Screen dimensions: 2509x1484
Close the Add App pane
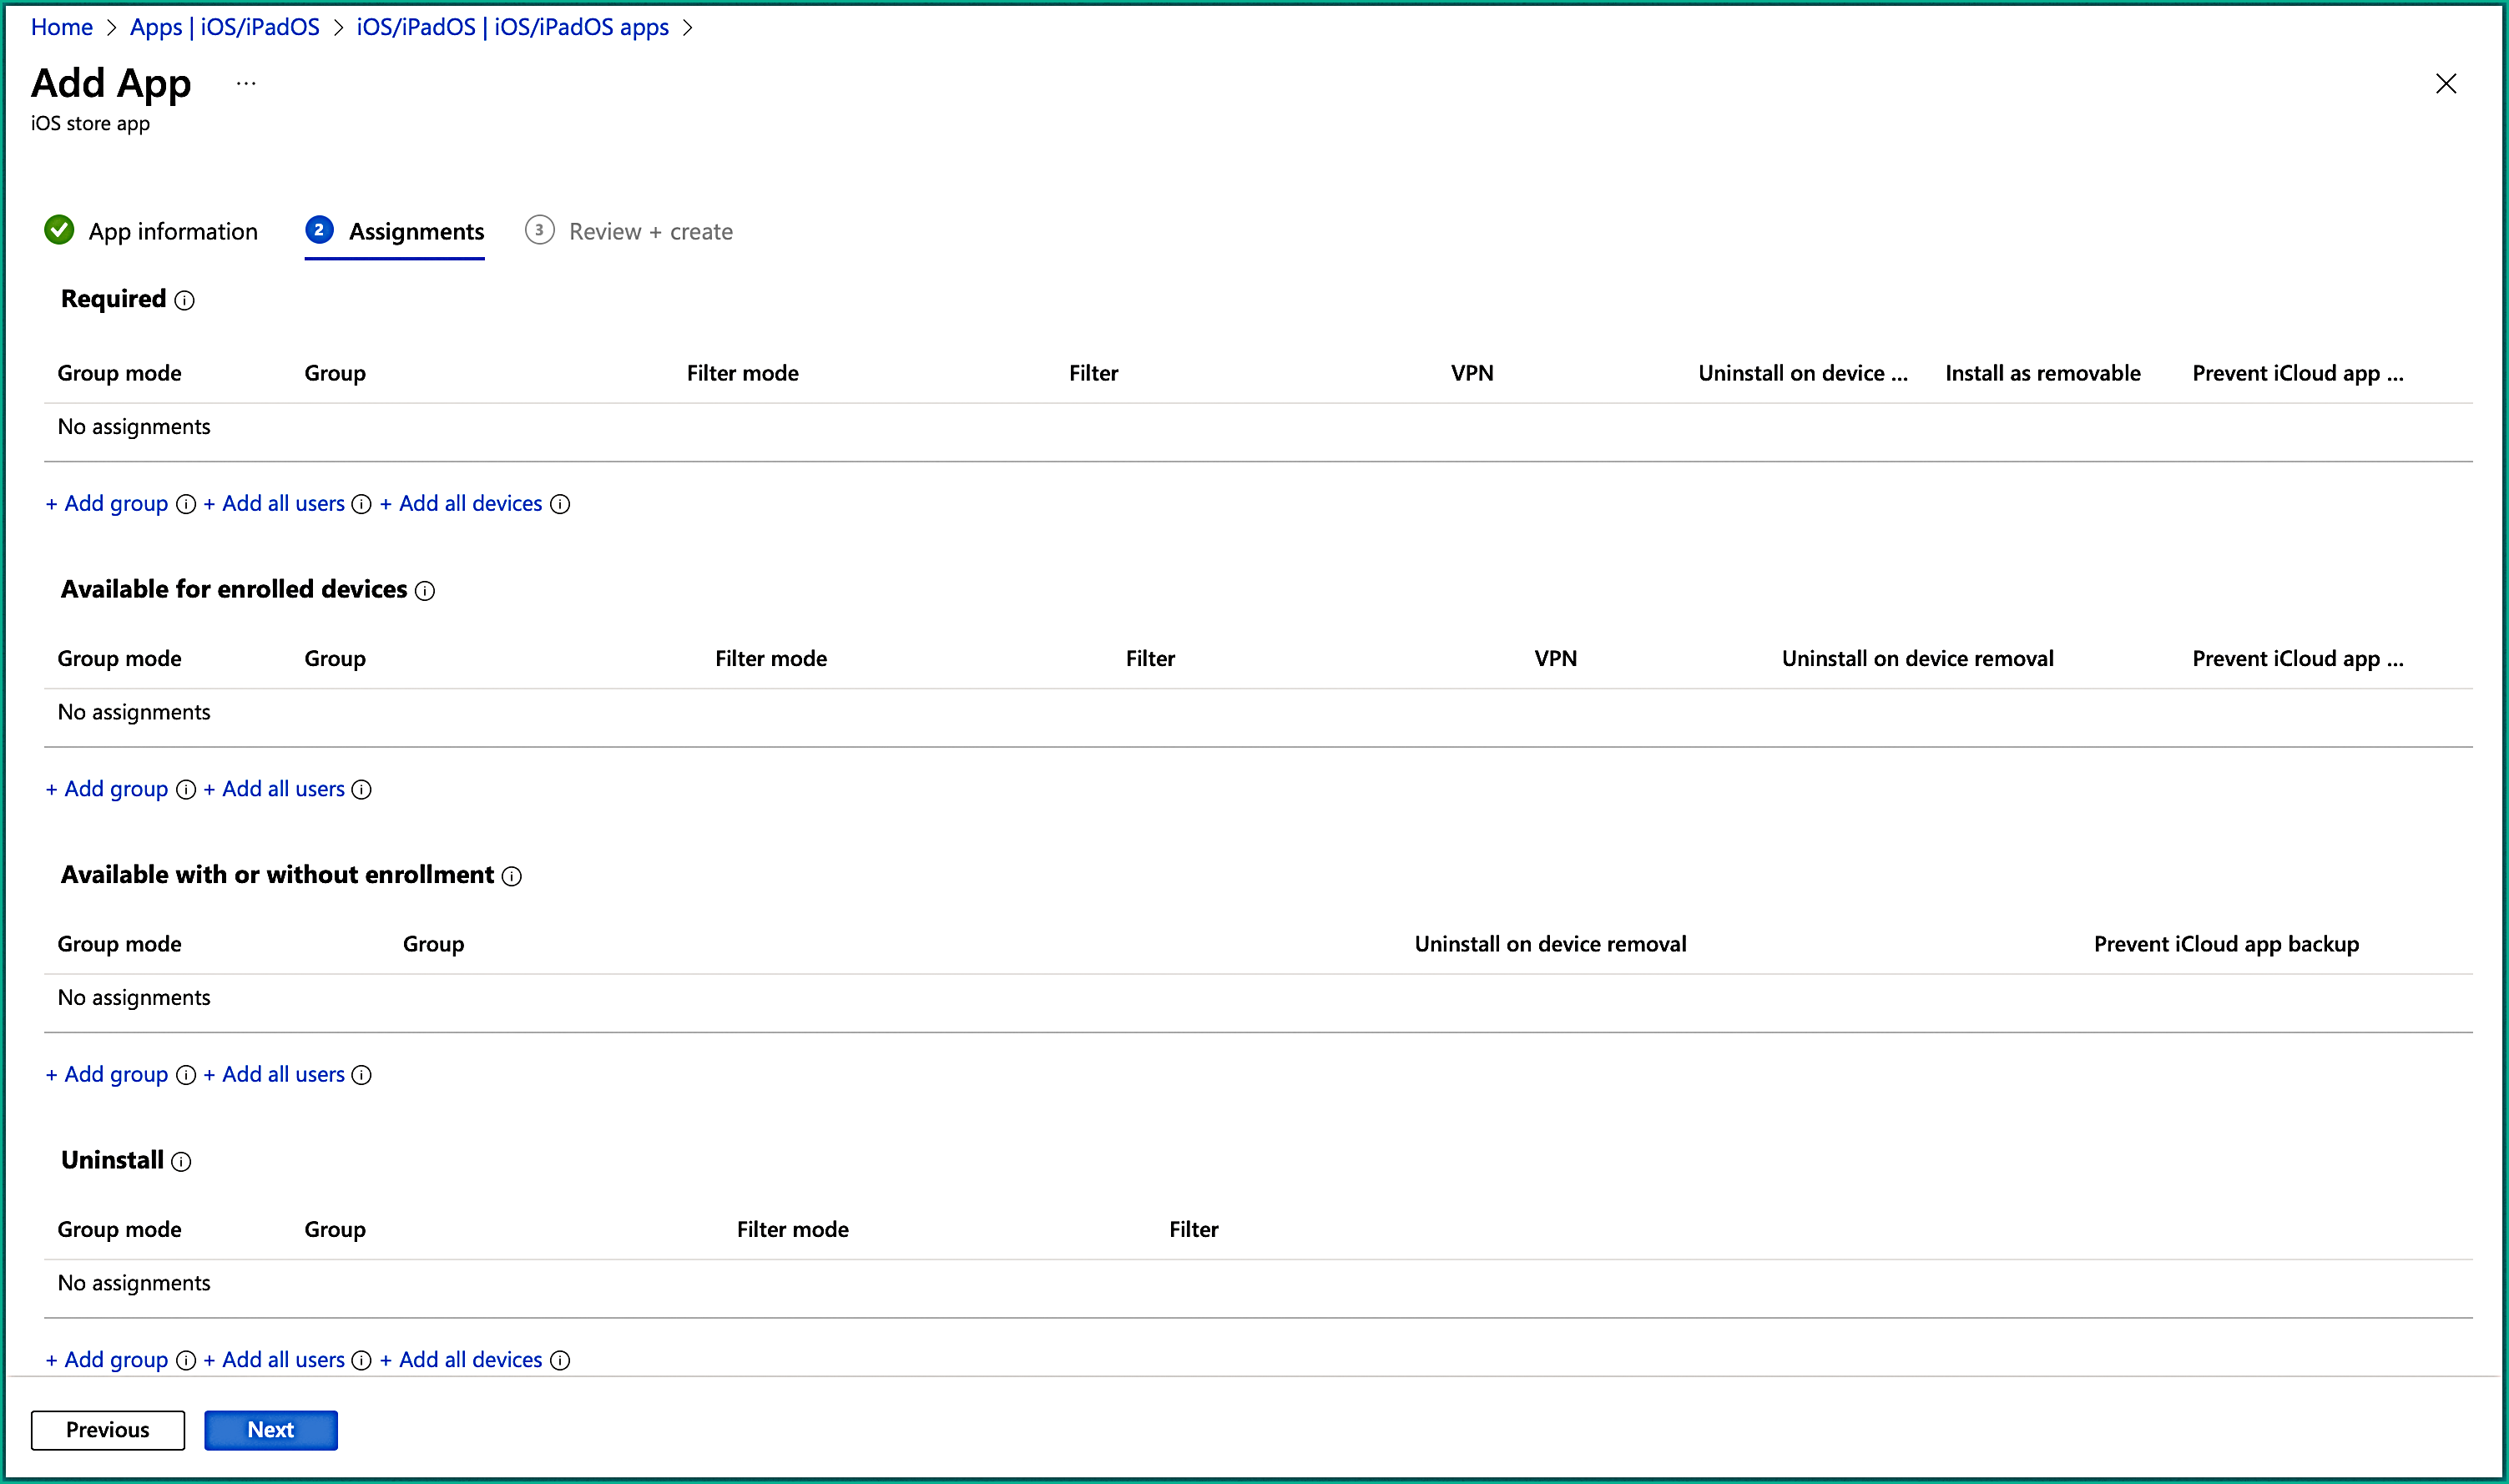2445,84
